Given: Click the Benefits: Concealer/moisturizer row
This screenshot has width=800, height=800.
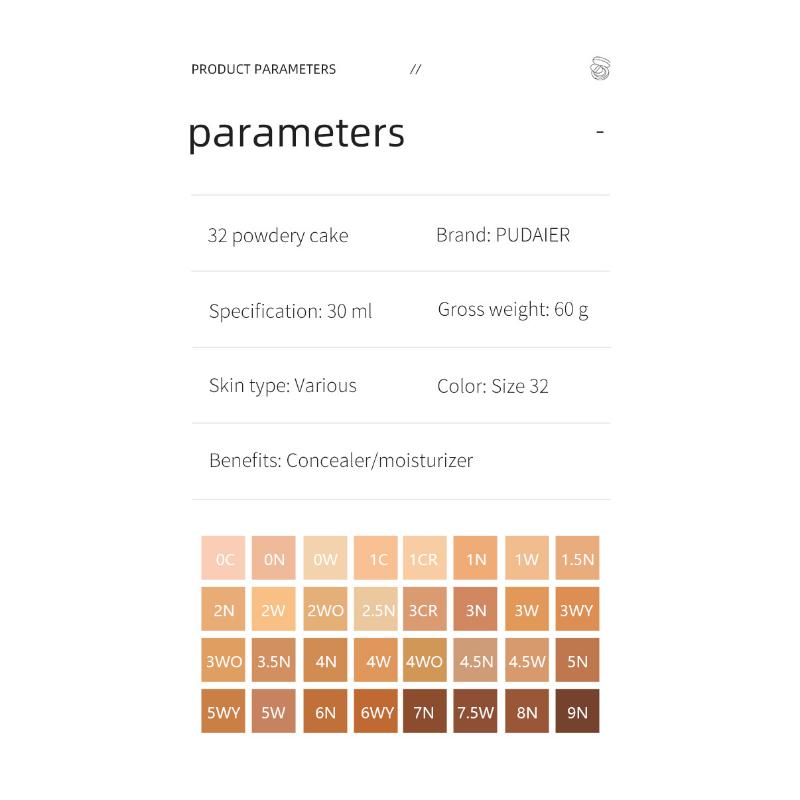Looking at the screenshot, I should [x=340, y=460].
